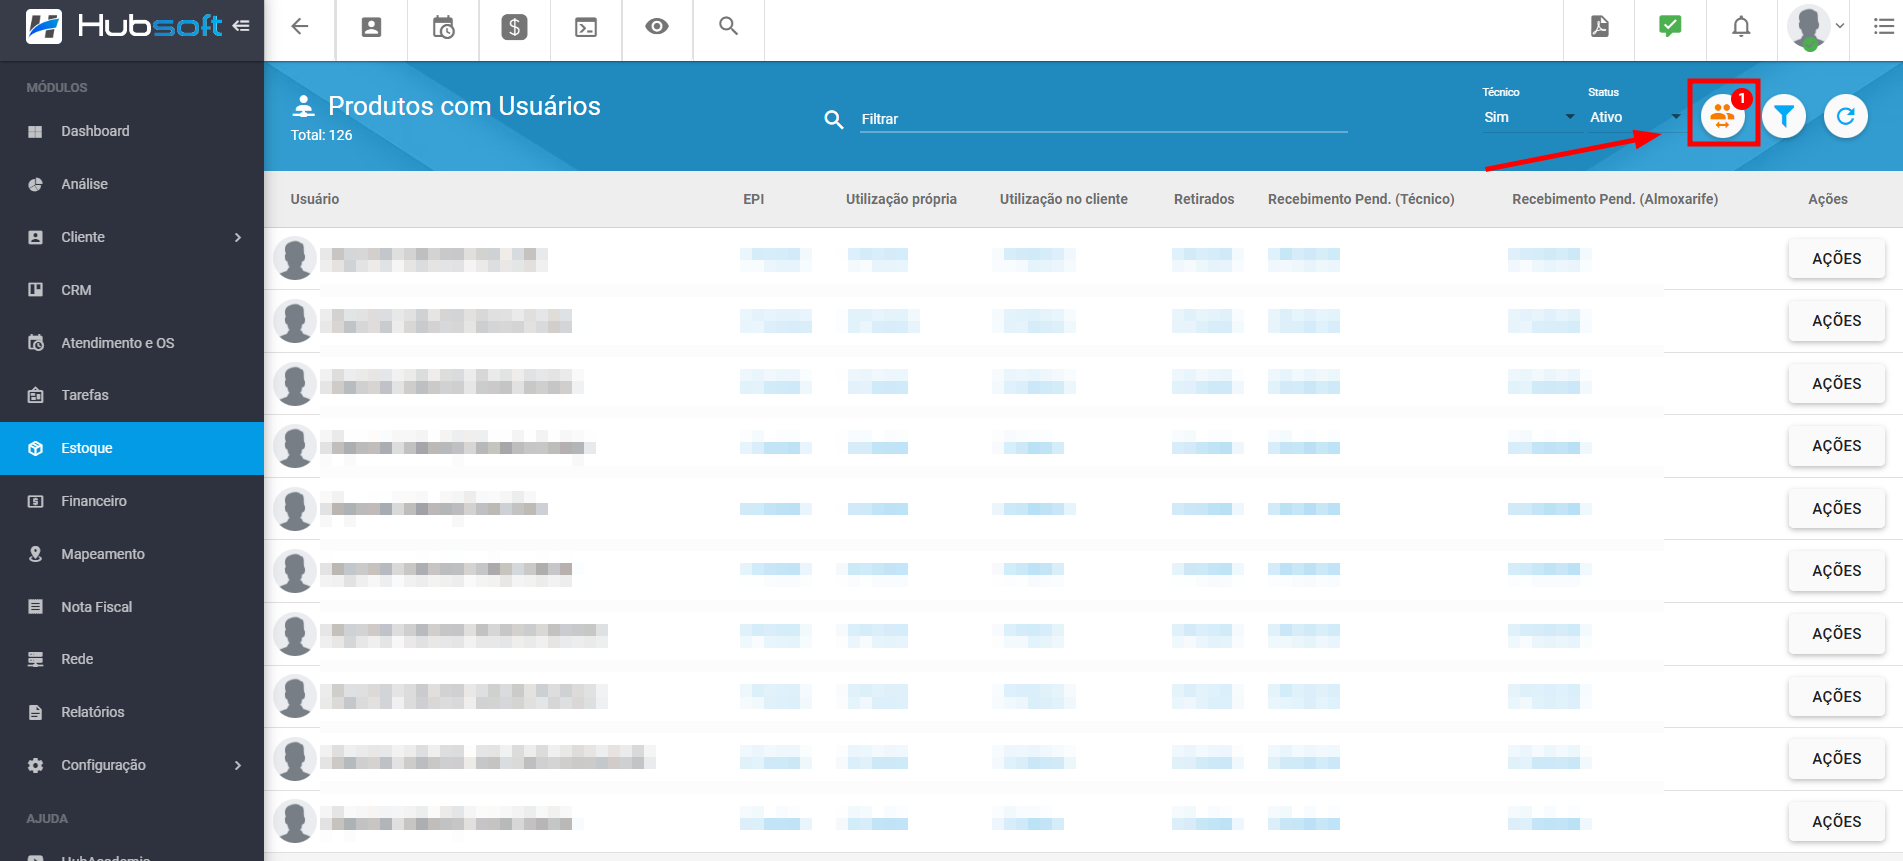
Task: Sort by the Retirados column header
Action: (x=1204, y=199)
